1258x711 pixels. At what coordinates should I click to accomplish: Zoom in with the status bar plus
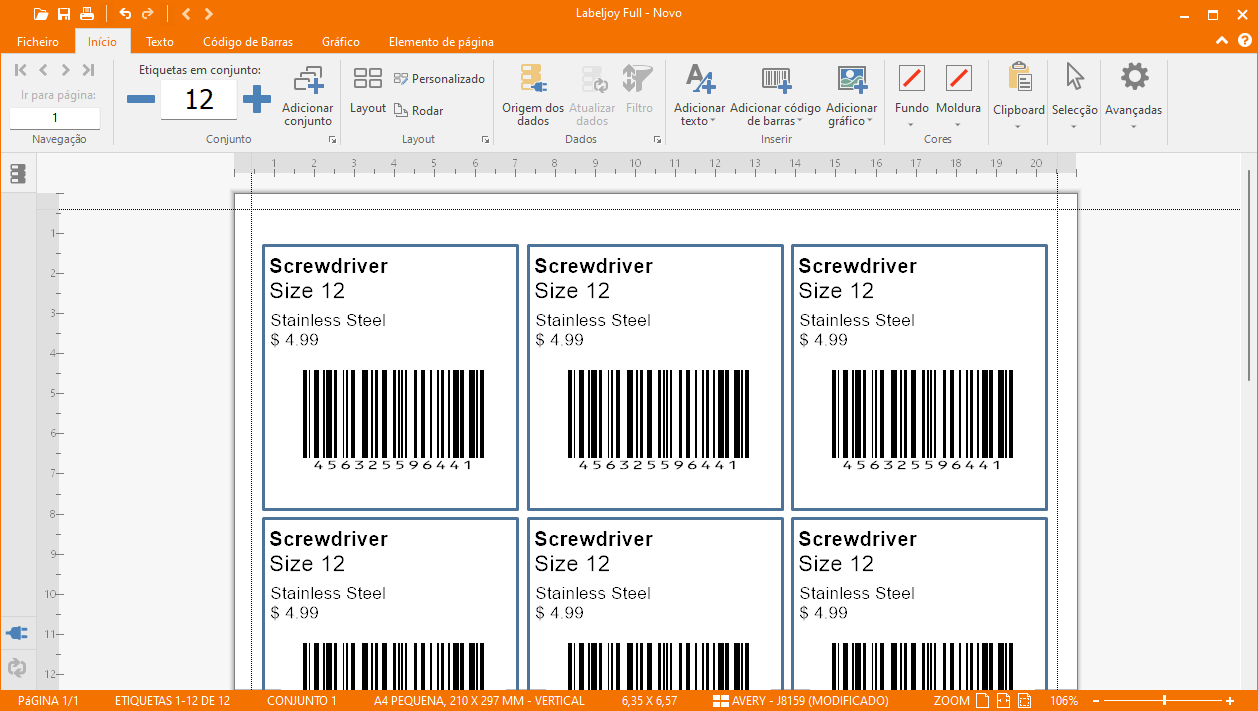1230,701
